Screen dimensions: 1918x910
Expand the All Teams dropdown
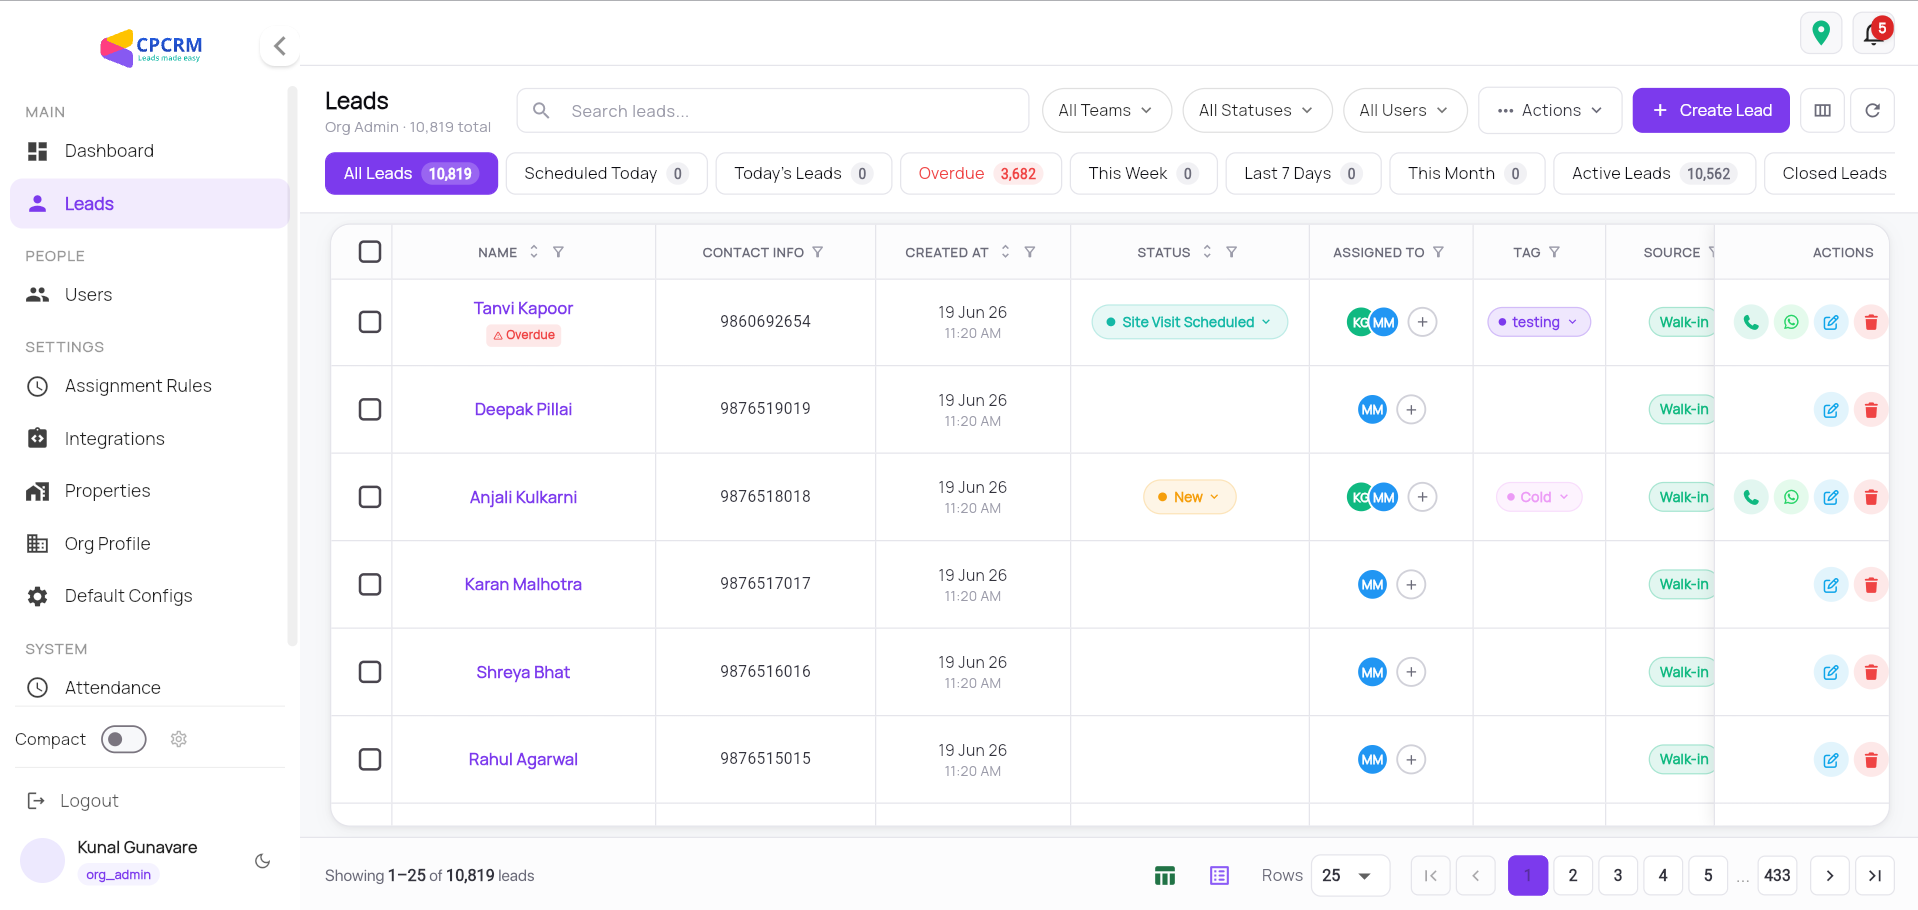1106,110
